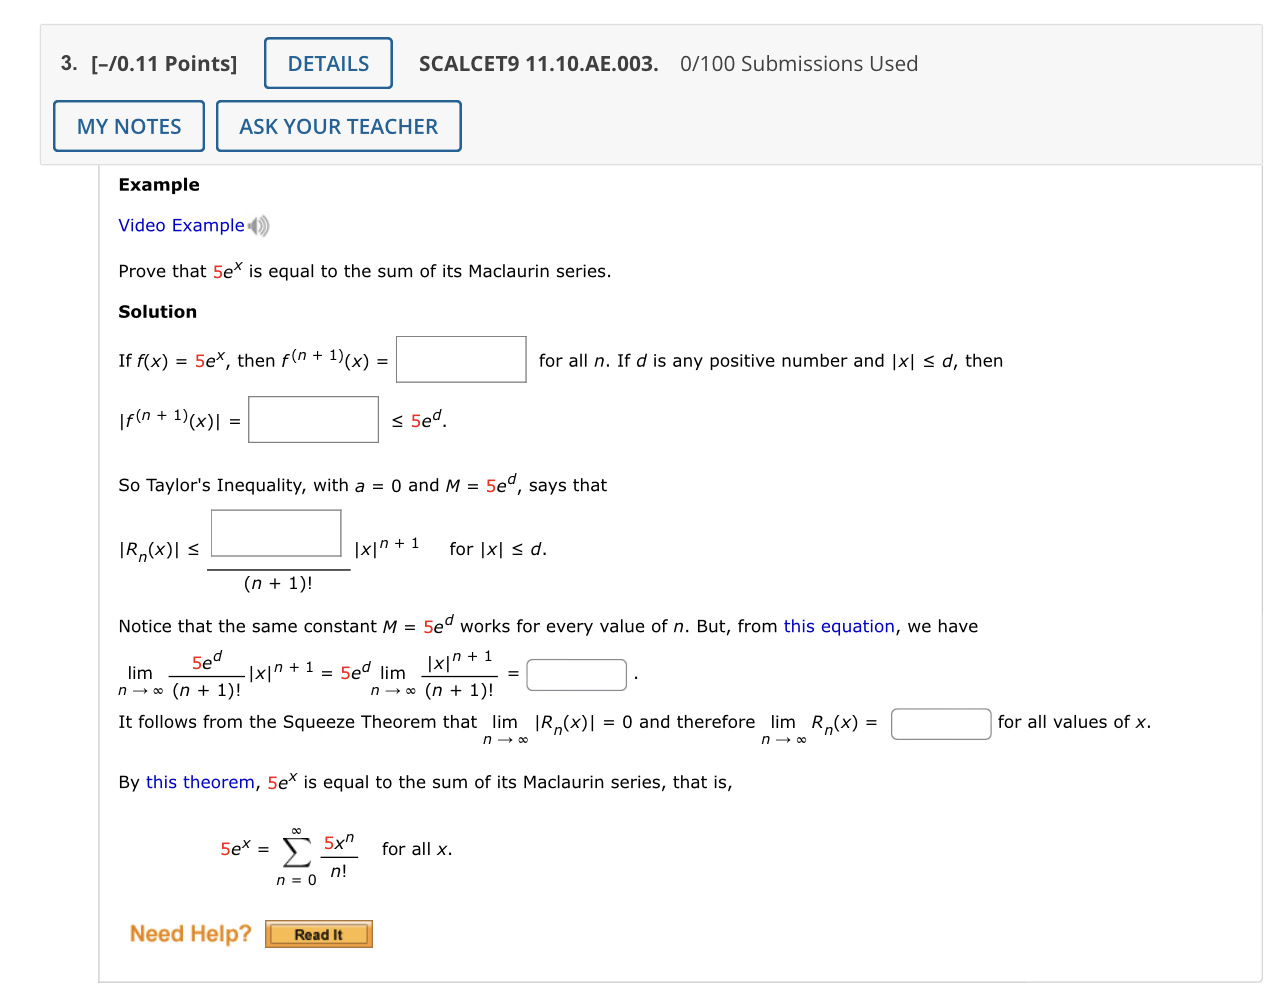
Task: Open the 'this equation' reference link
Action: click(x=838, y=626)
